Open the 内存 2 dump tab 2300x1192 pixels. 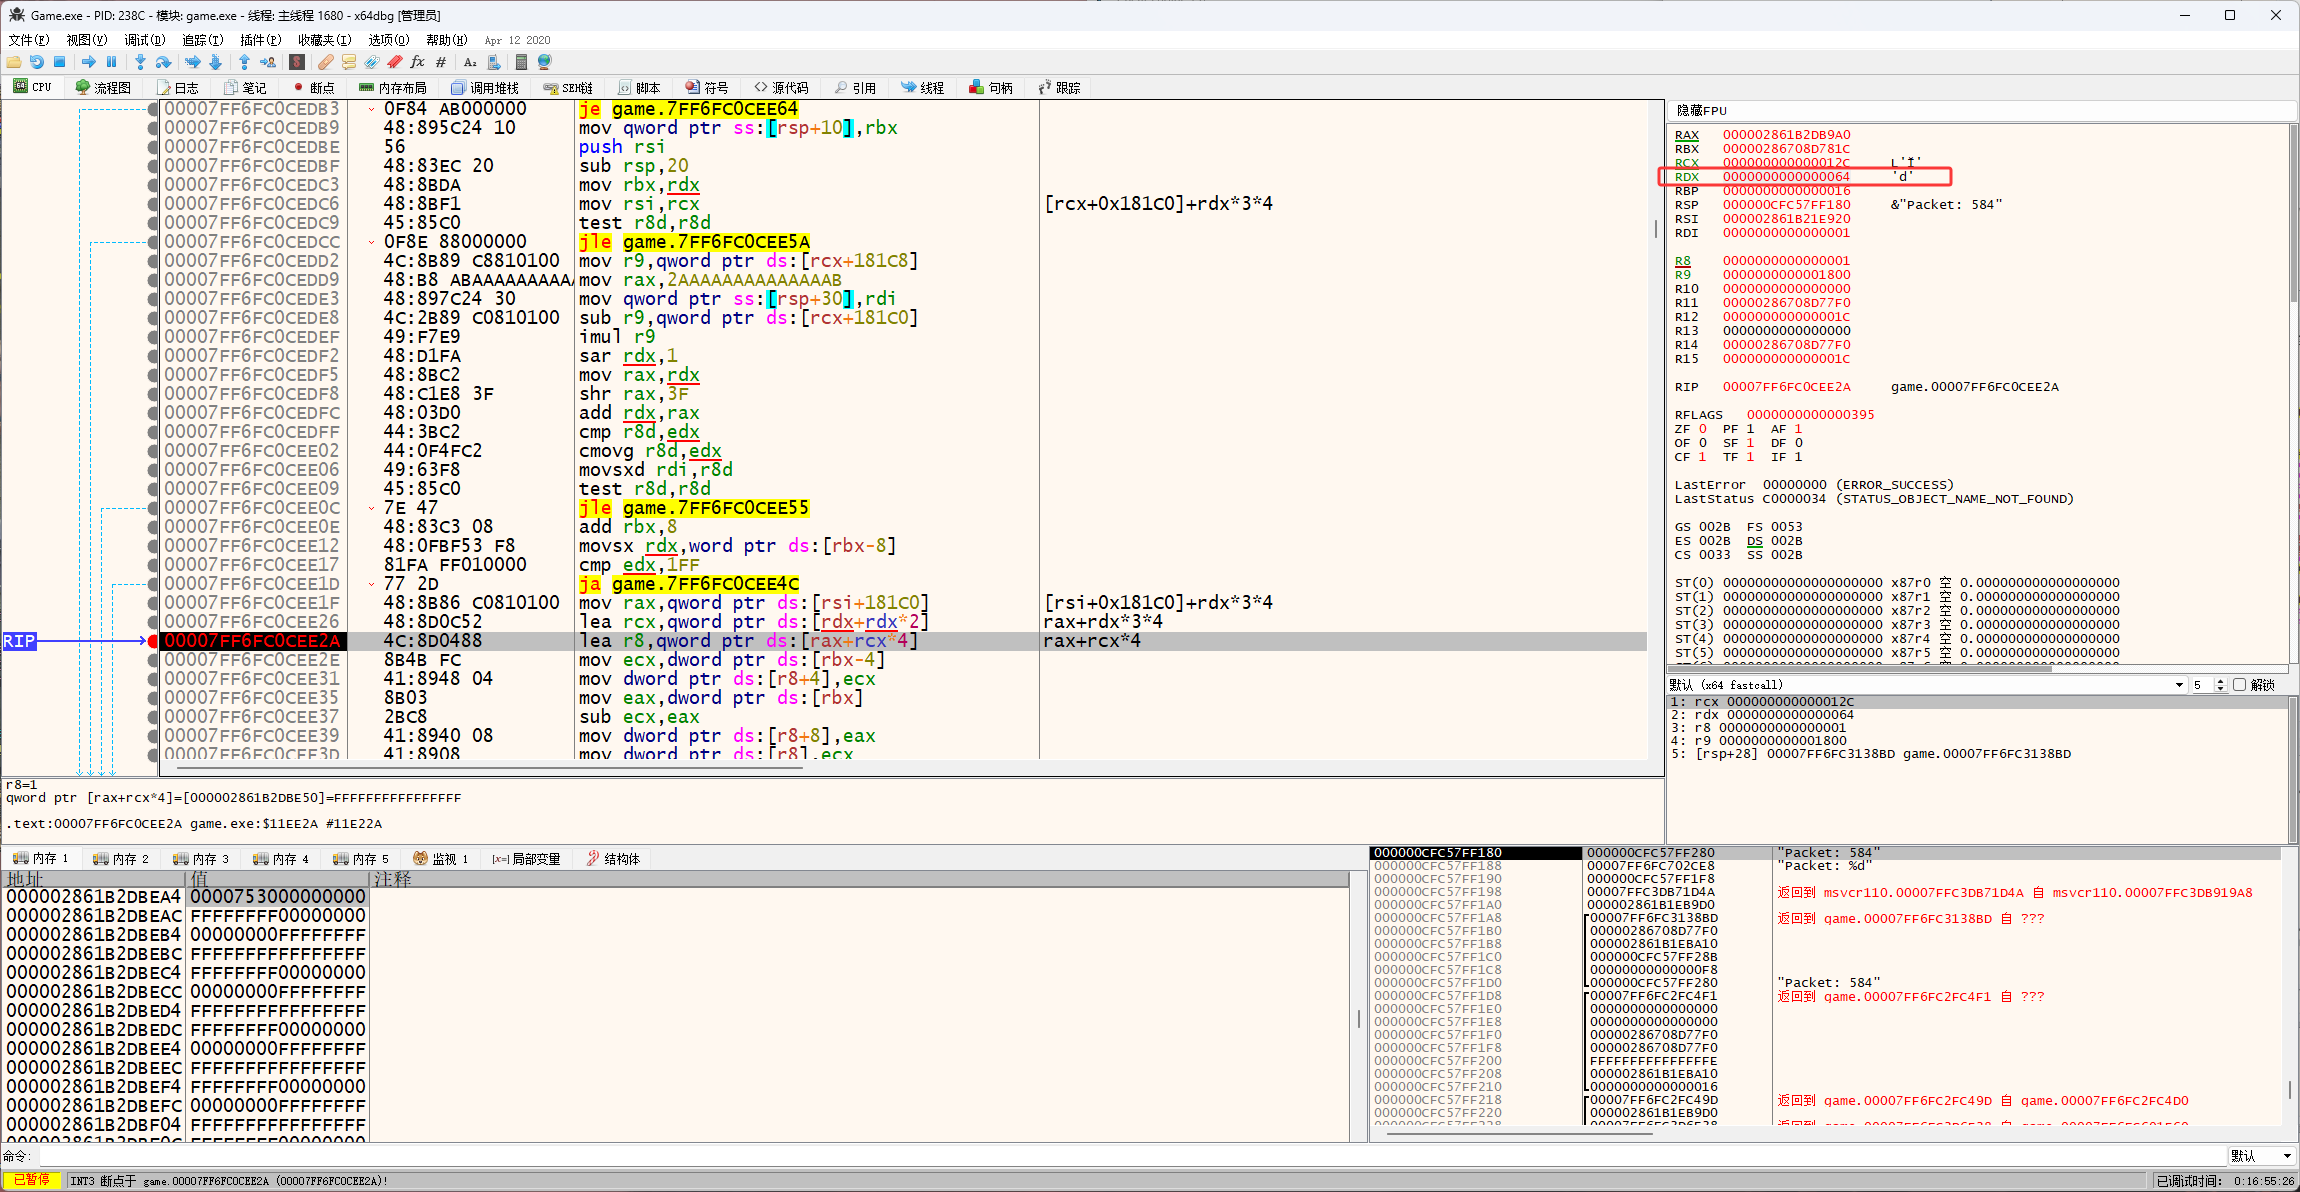(x=120, y=859)
